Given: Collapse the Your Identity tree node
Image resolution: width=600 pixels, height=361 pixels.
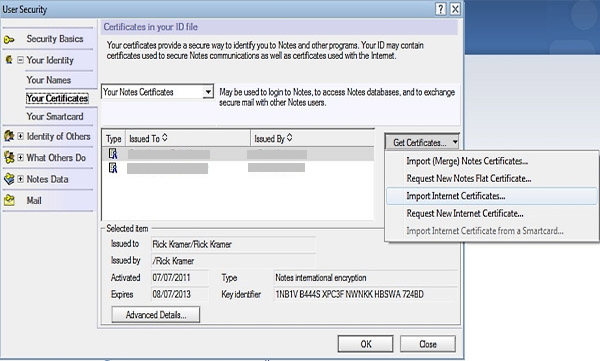Looking at the screenshot, I should [20, 60].
